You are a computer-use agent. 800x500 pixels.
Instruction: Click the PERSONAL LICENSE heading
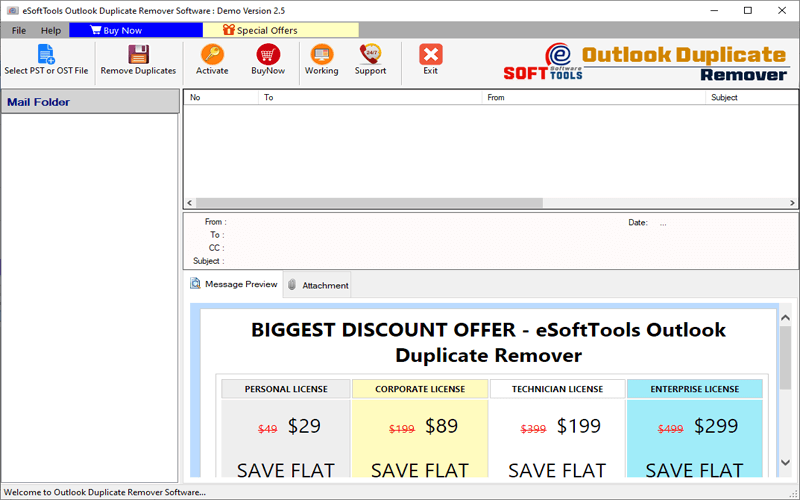(x=286, y=389)
